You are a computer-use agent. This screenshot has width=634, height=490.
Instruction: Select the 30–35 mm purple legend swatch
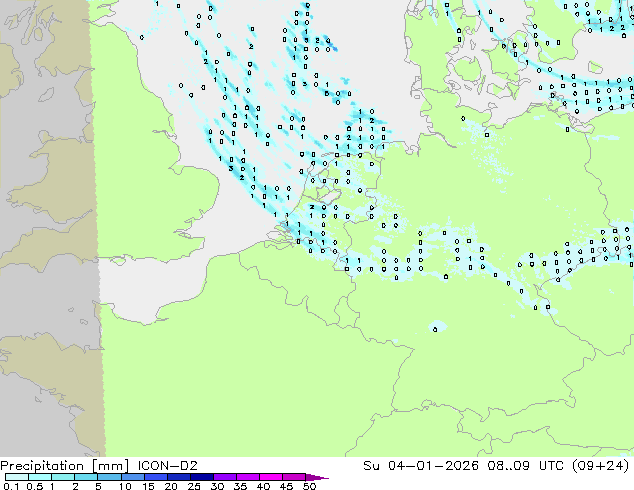point(225,477)
